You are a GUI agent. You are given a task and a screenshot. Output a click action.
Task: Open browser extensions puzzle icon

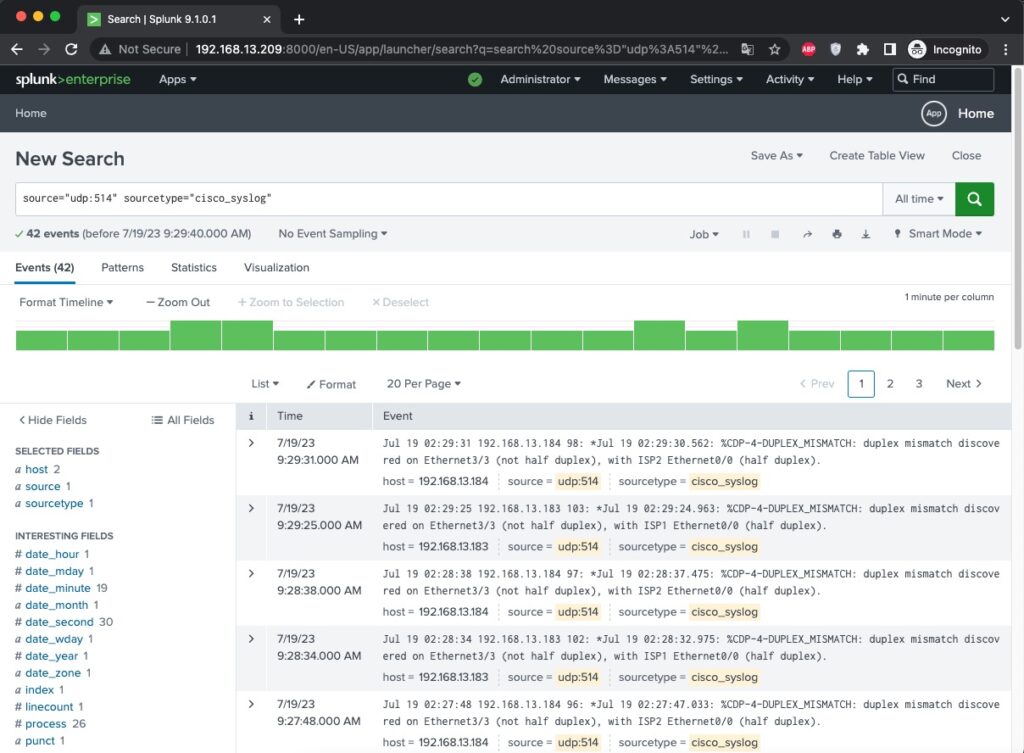pyautogui.click(x=862, y=50)
